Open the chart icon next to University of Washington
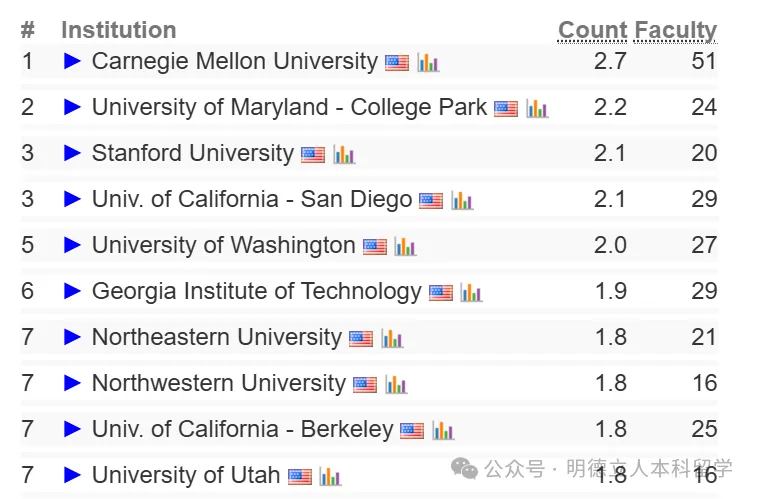The height and width of the screenshot is (499, 757). [x=405, y=247]
